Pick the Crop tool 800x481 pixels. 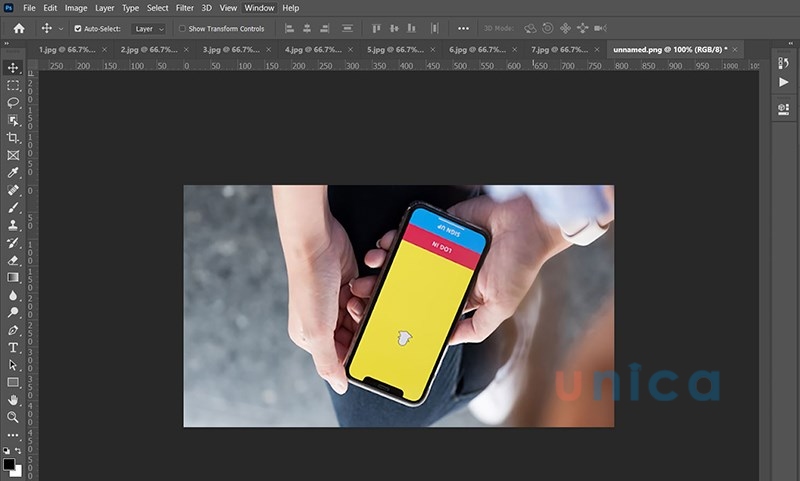13,137
